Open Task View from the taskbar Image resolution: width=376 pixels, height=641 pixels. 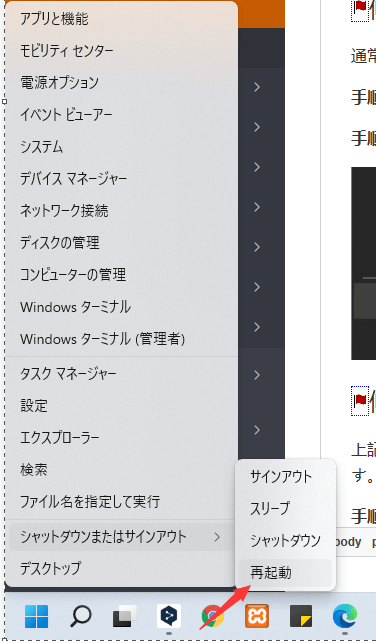(125, 616)
